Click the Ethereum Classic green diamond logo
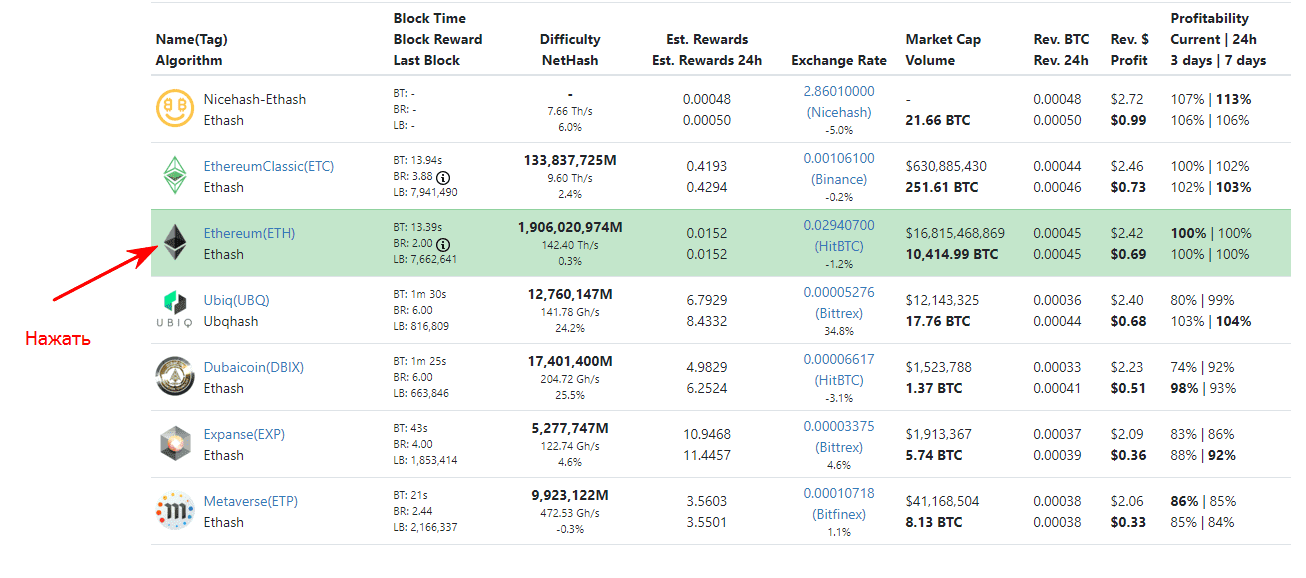Viewport: 1306px width, 578px height. [x=175, y=176]
